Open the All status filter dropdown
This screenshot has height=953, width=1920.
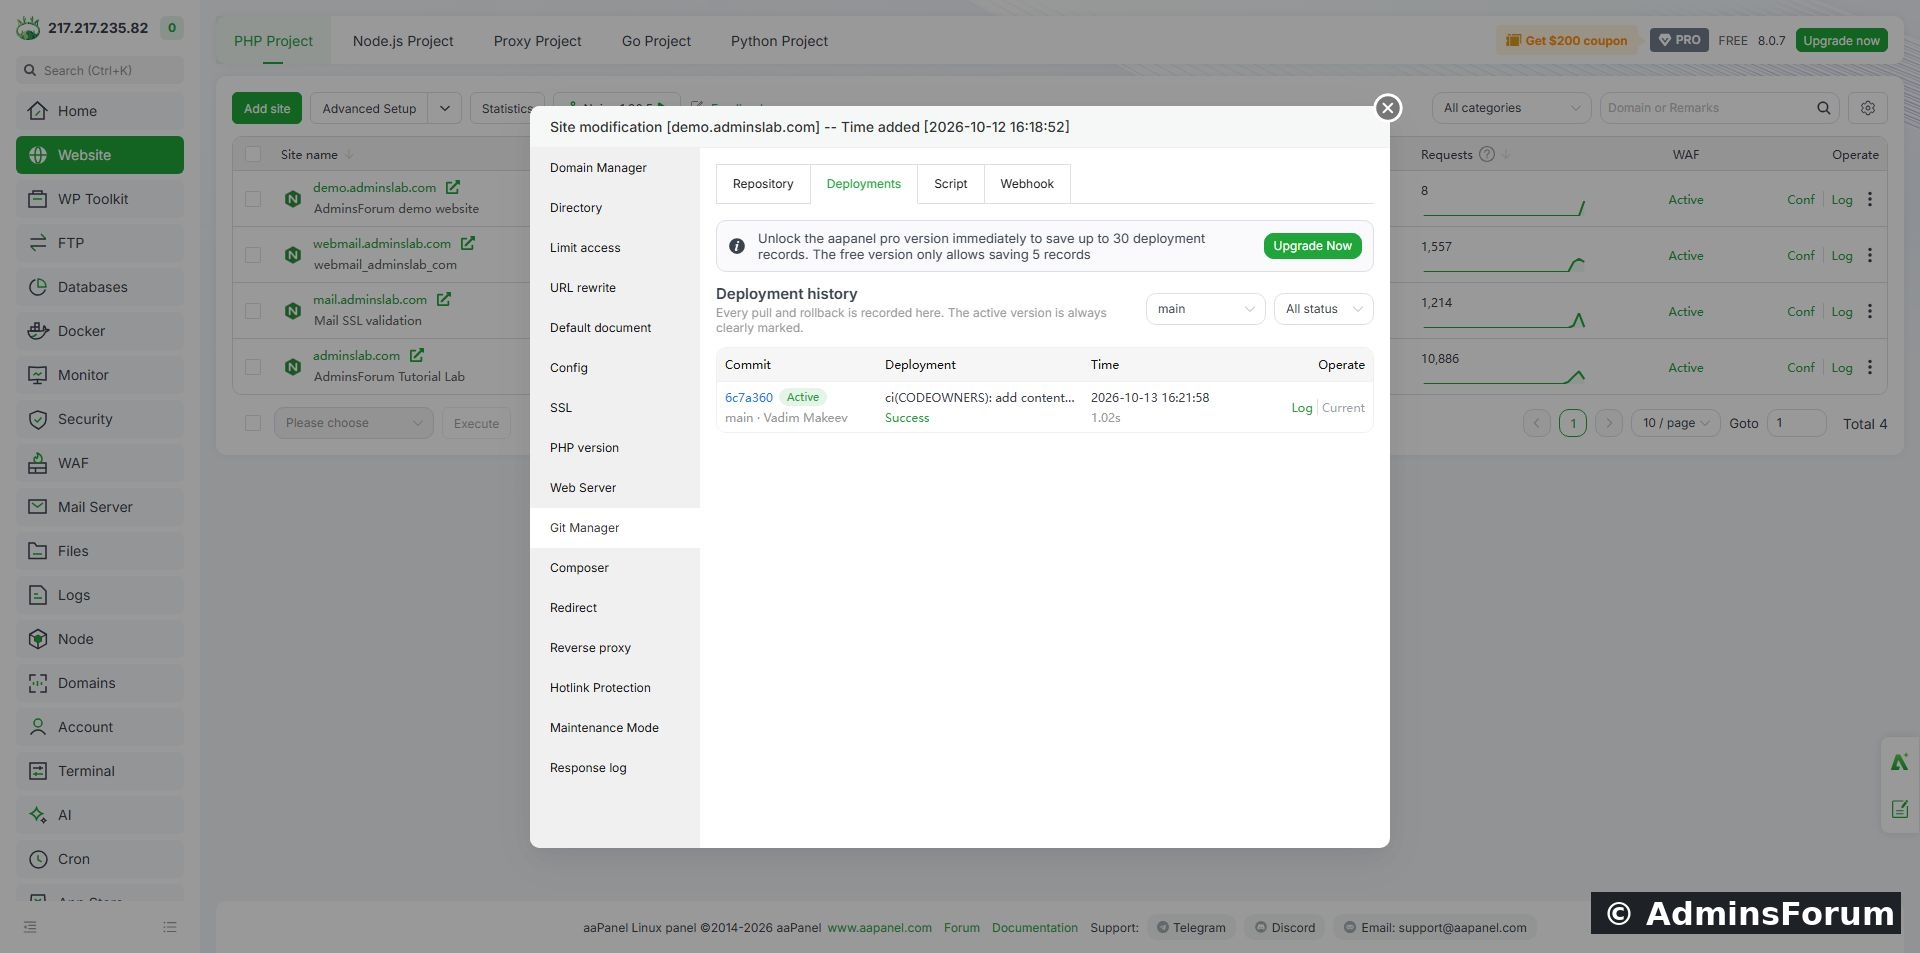coord(1323,309)
